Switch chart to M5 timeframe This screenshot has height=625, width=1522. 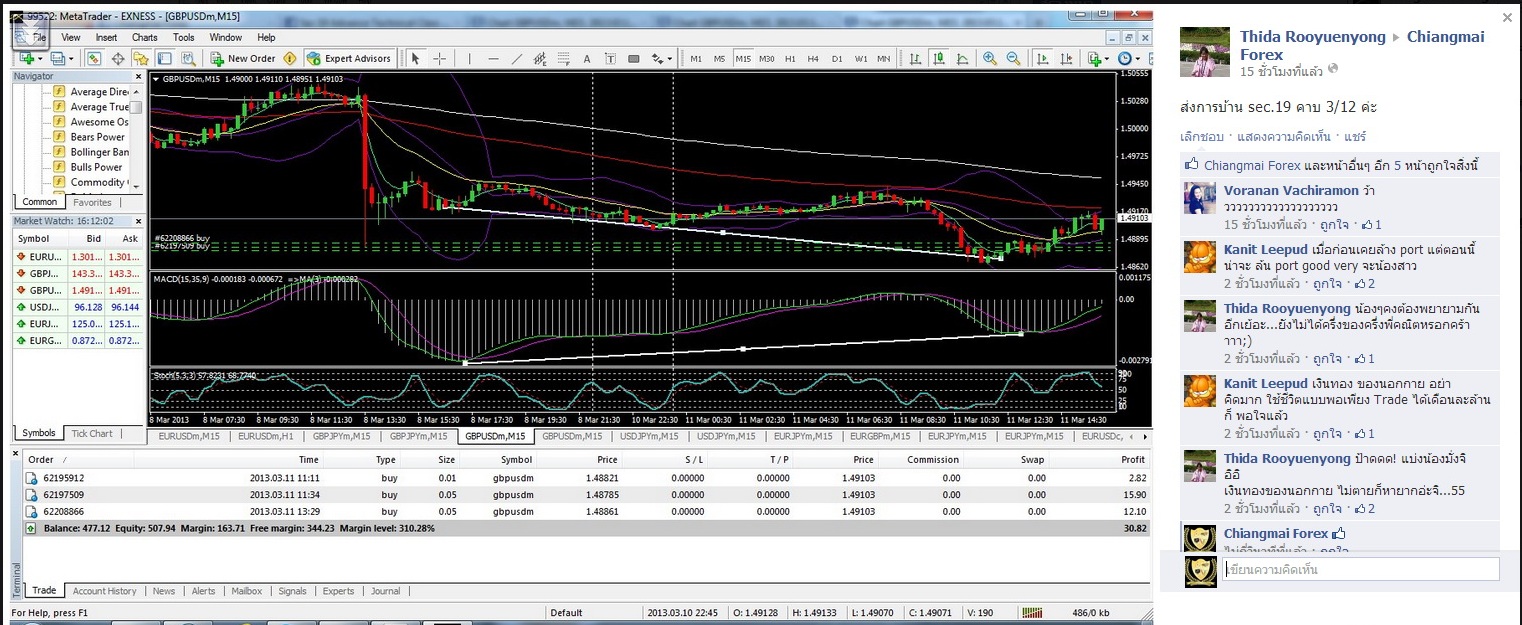719,58
